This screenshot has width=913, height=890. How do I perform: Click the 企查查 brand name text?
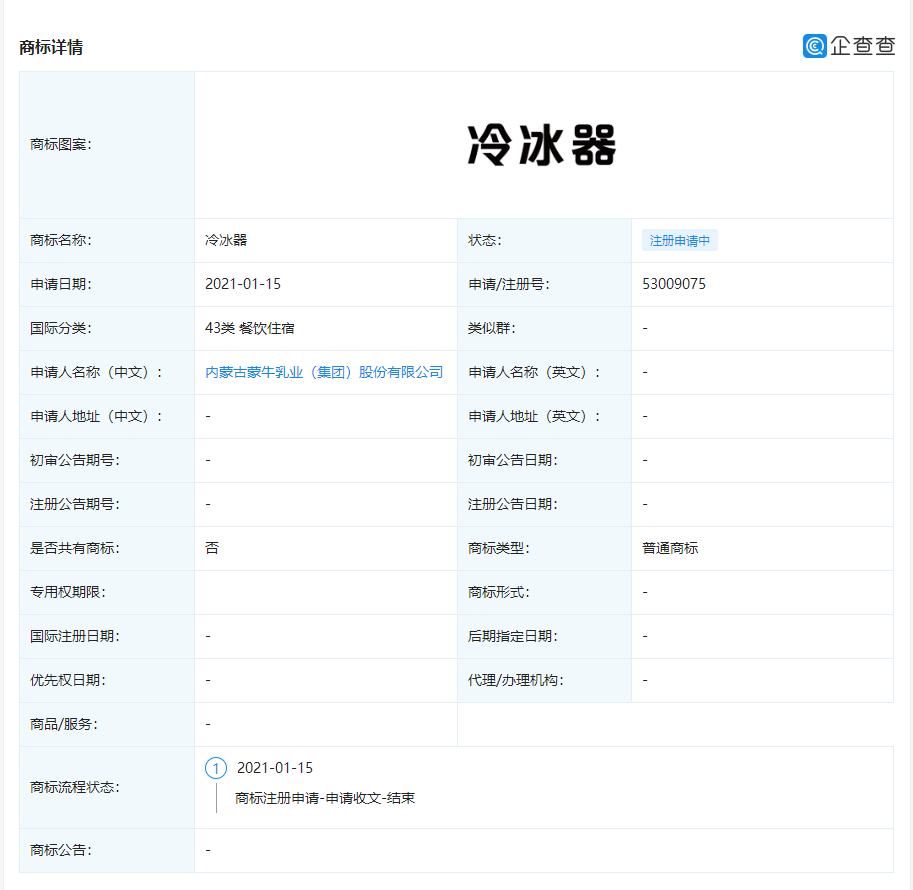(862, 46)
